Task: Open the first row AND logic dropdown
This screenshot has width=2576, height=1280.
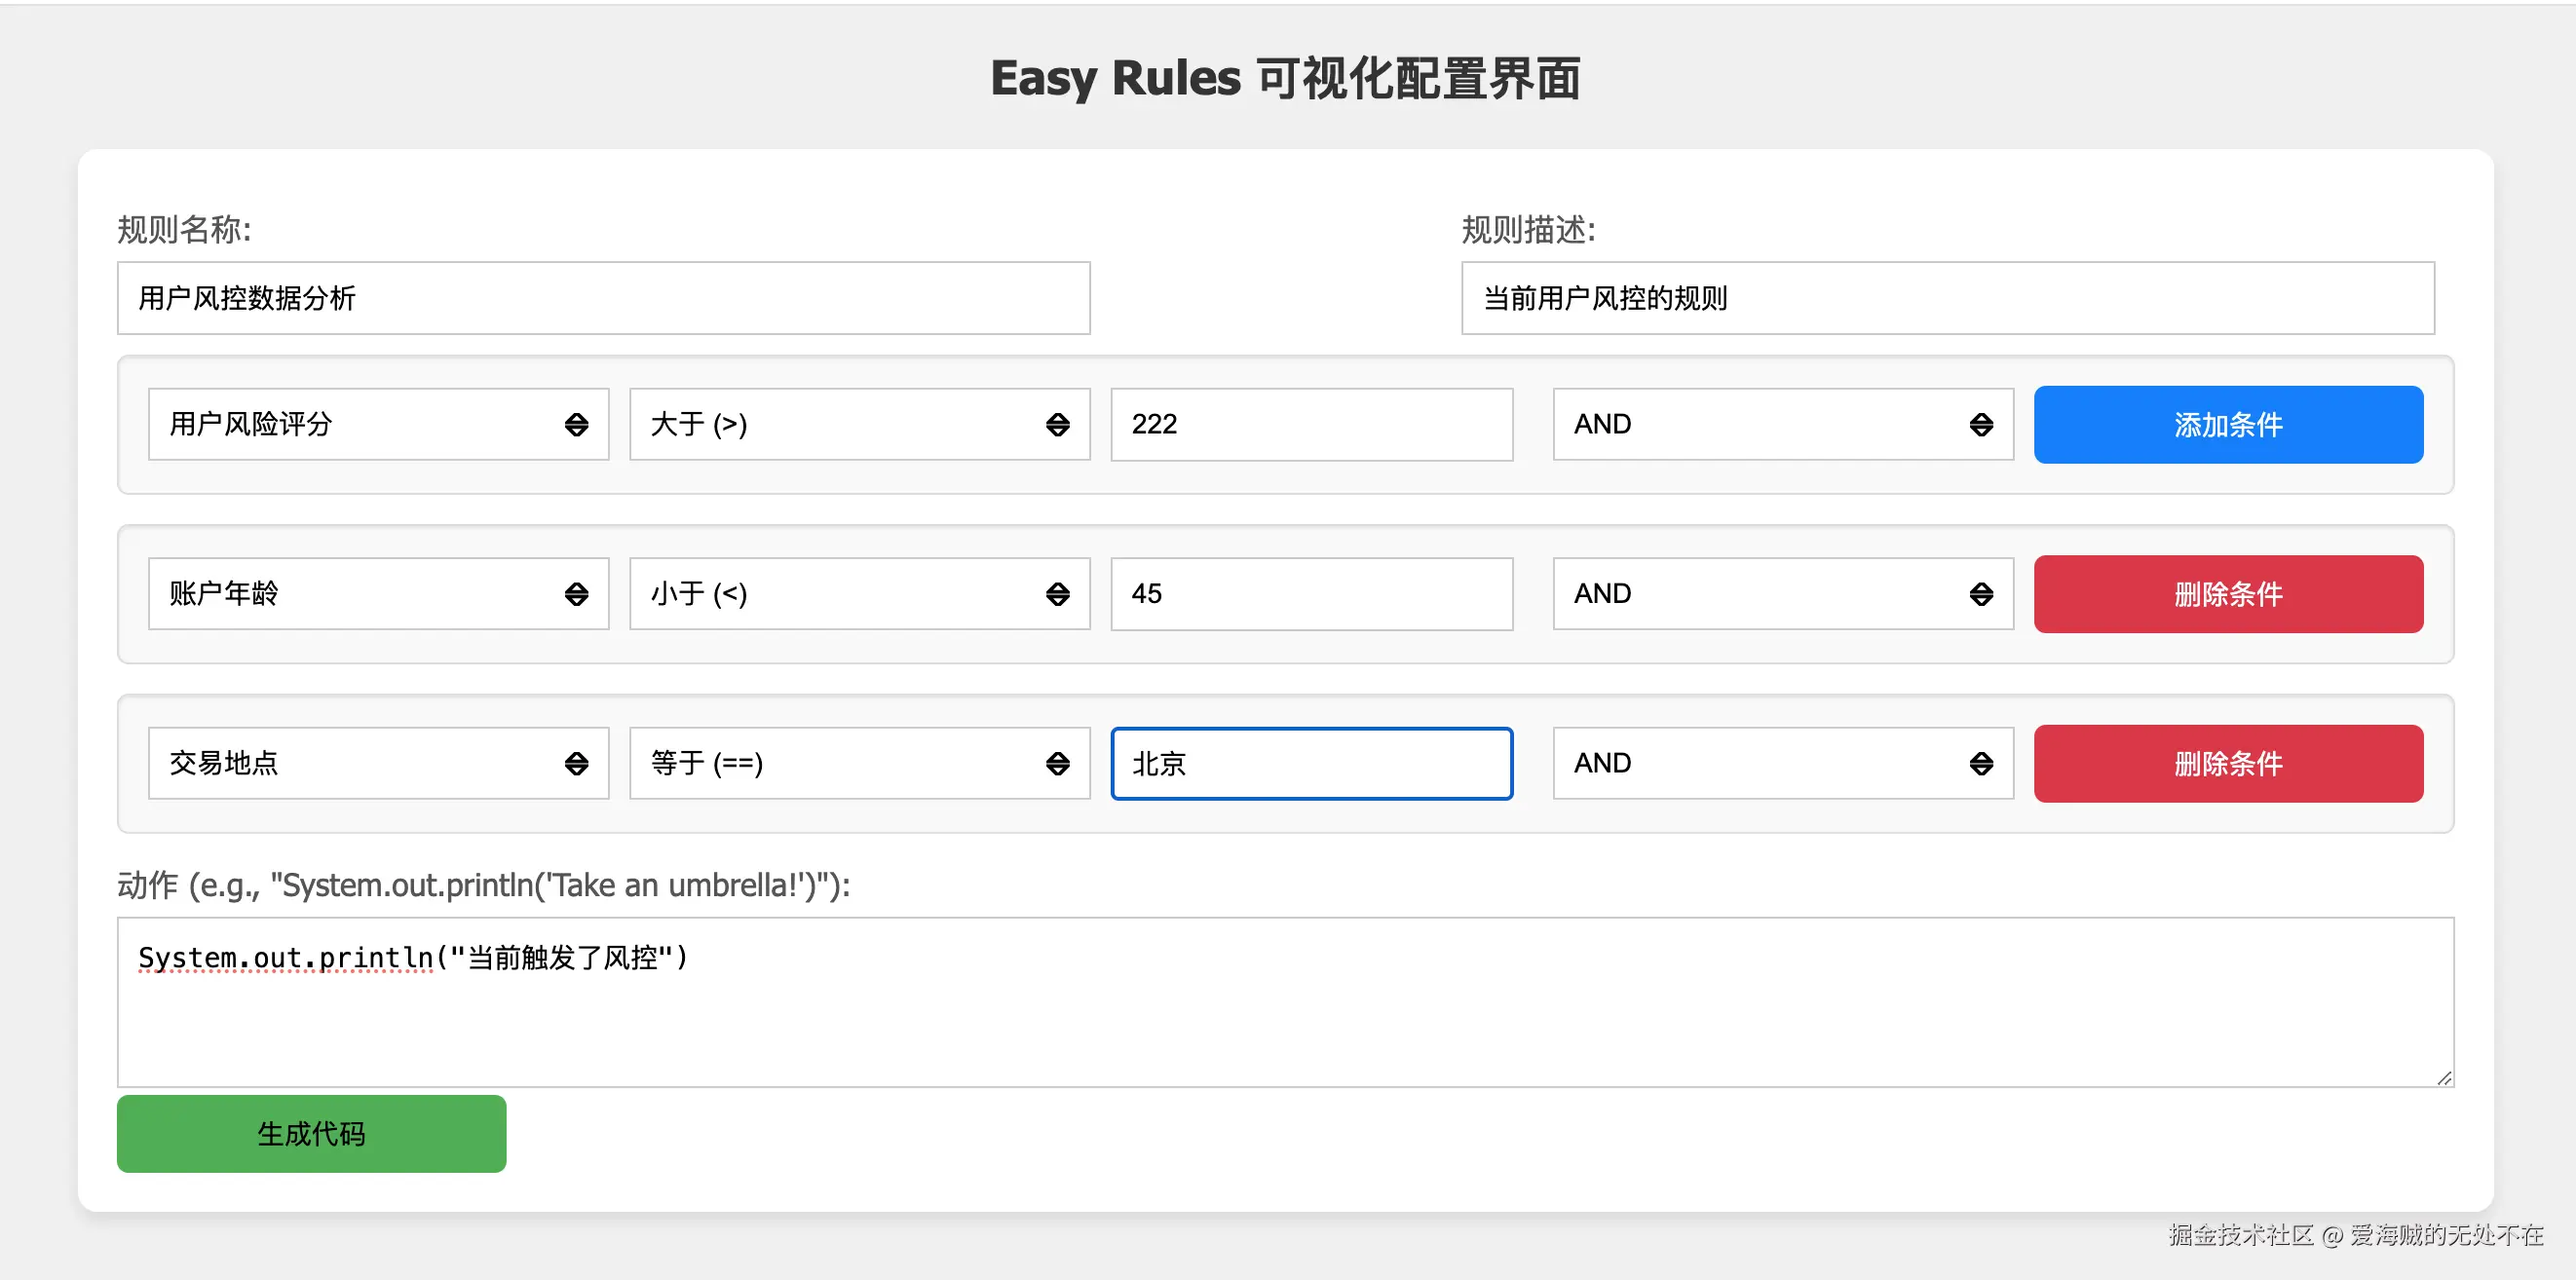Action: pos(1782,424)
